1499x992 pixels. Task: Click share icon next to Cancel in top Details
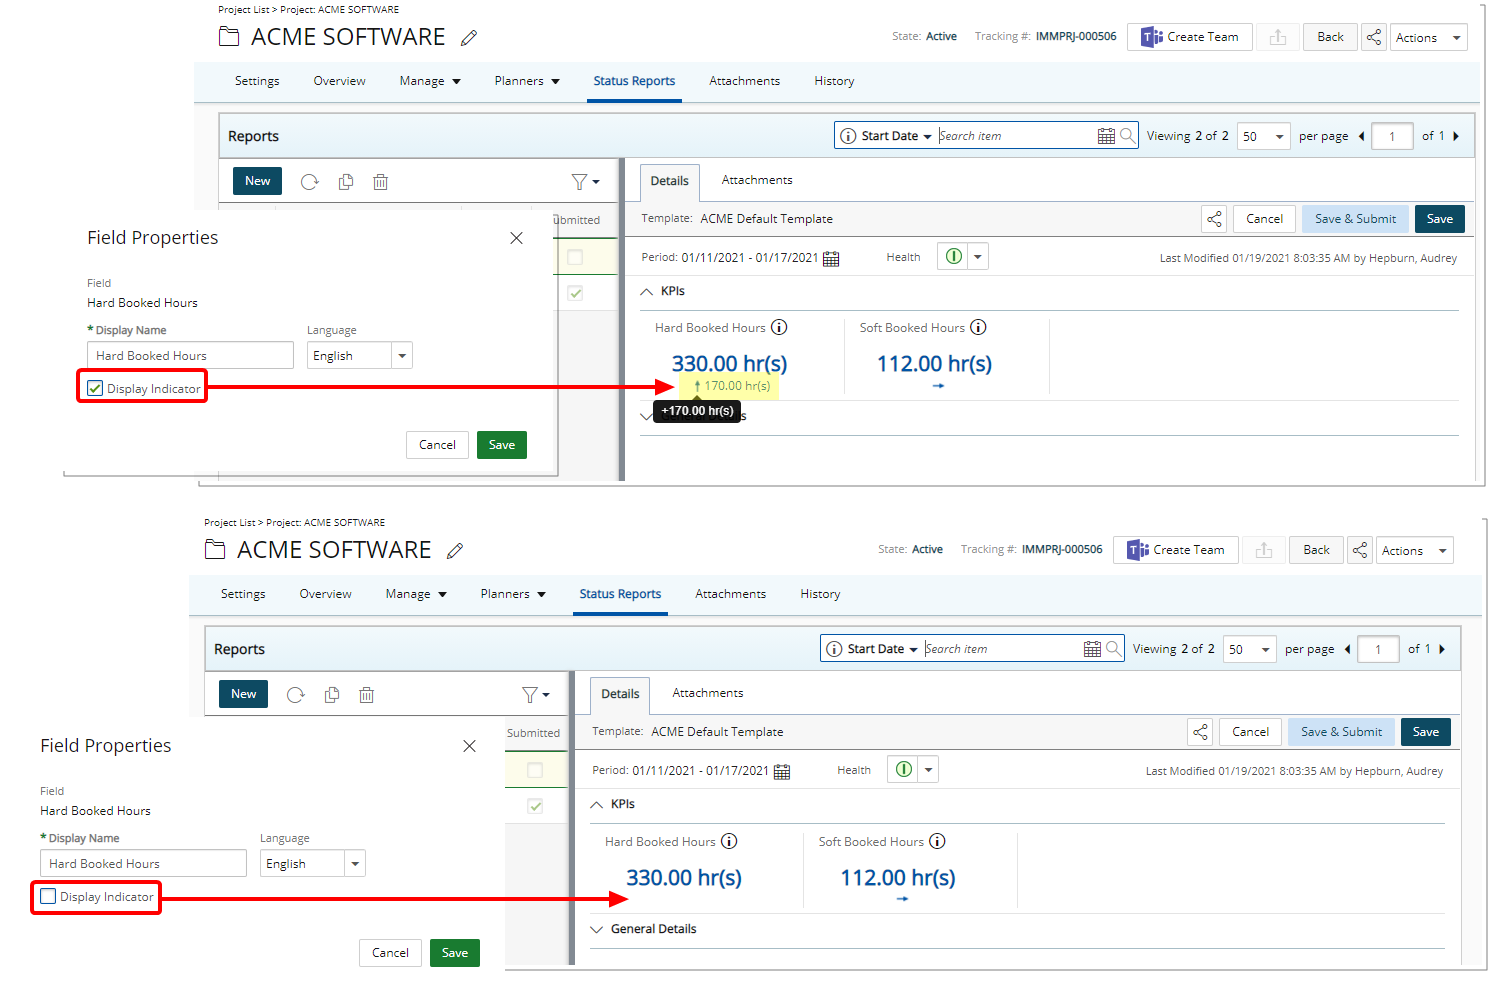click(1214, 219)
